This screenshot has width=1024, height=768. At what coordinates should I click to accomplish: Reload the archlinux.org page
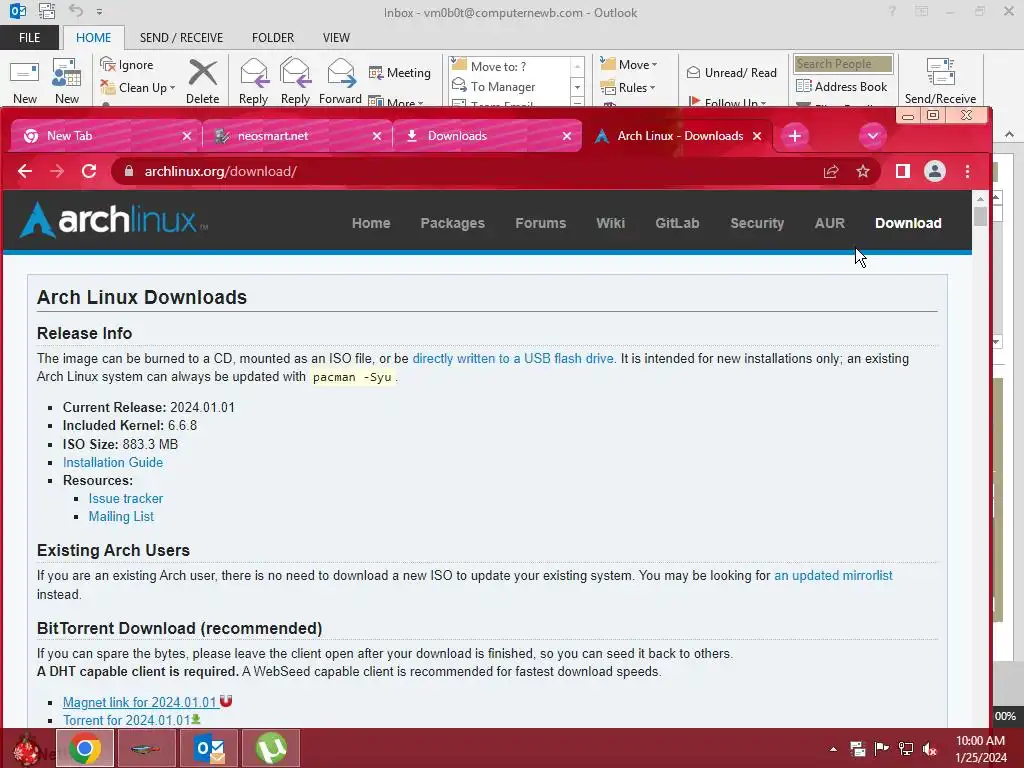point(89,171)
